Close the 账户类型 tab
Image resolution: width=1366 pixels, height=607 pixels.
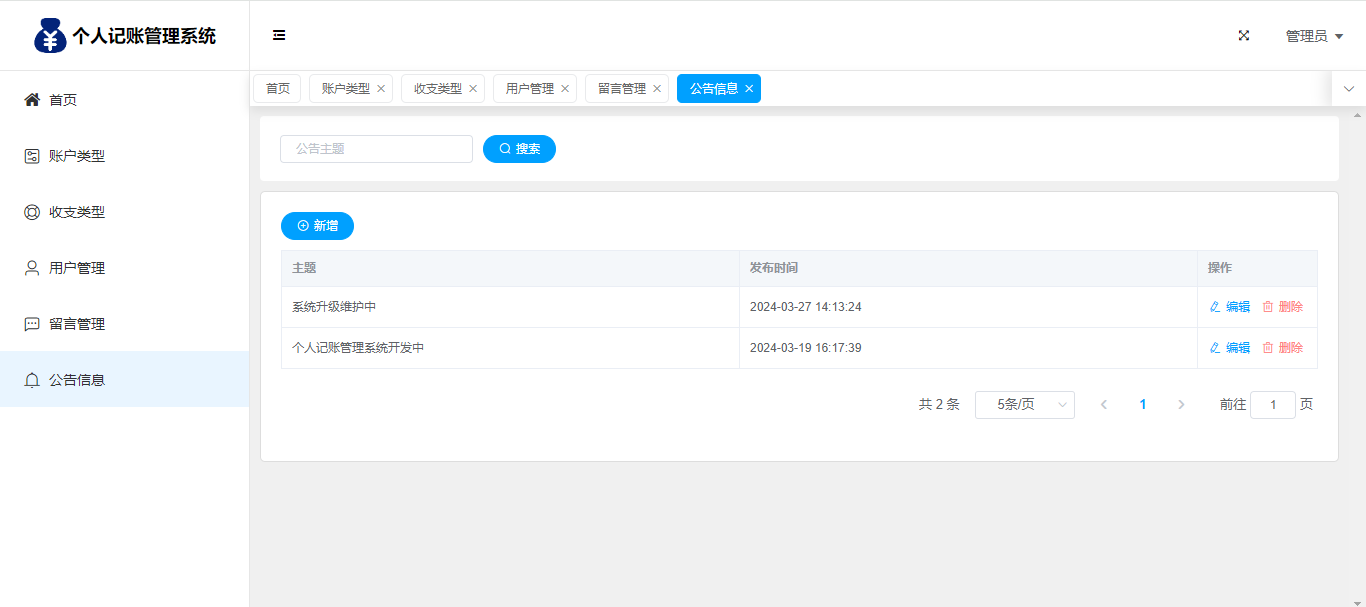(x=381, y=89)
